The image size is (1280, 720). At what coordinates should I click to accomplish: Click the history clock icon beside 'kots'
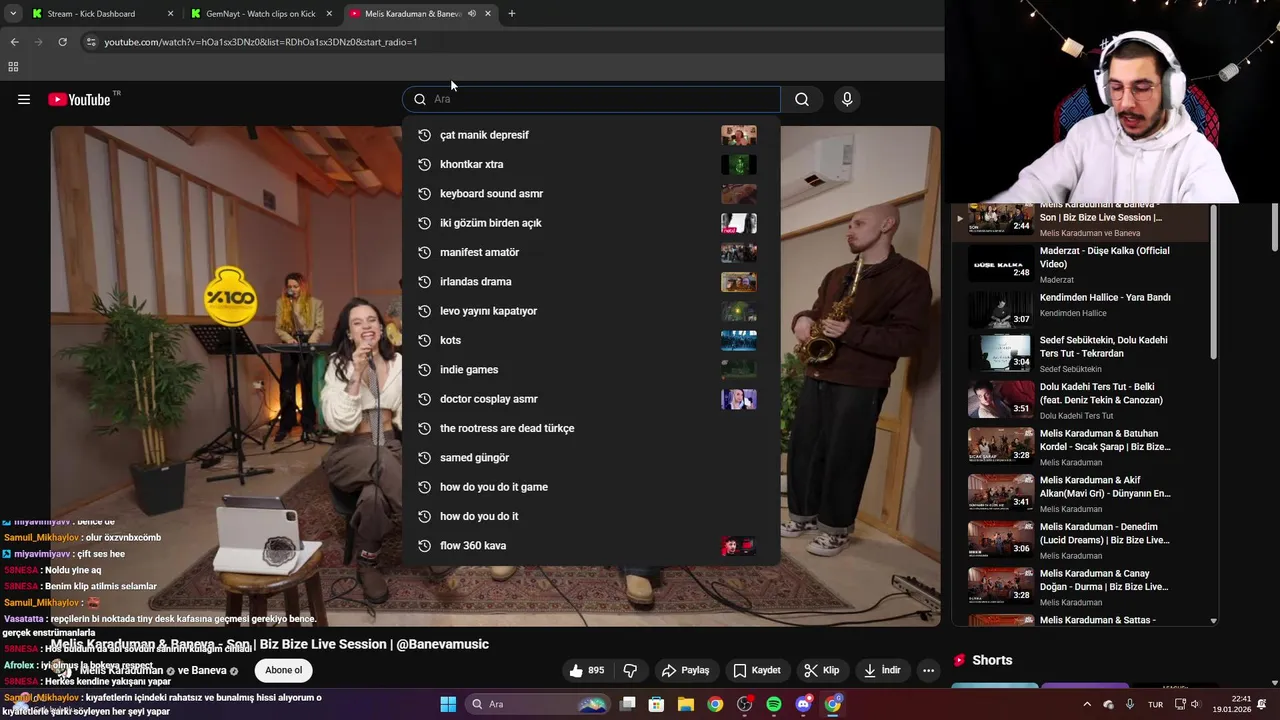click(x=424, y=340)
